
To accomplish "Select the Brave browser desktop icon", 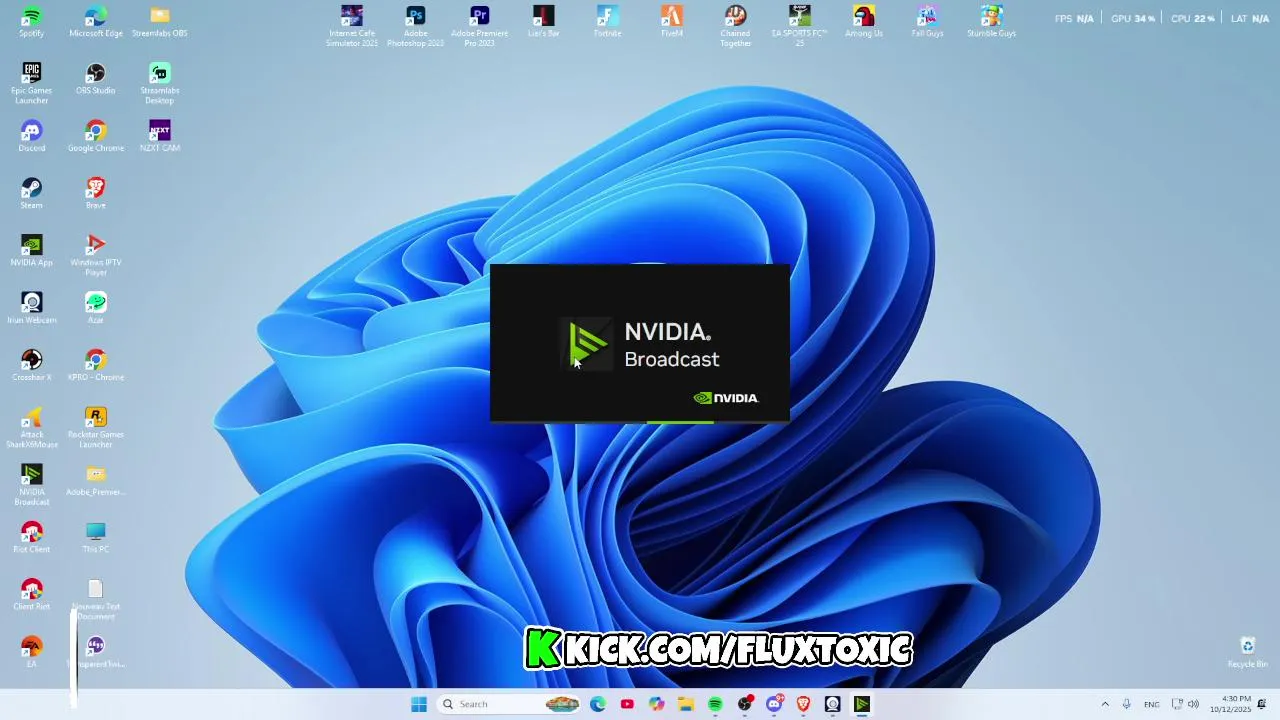I will pos(96,194).
